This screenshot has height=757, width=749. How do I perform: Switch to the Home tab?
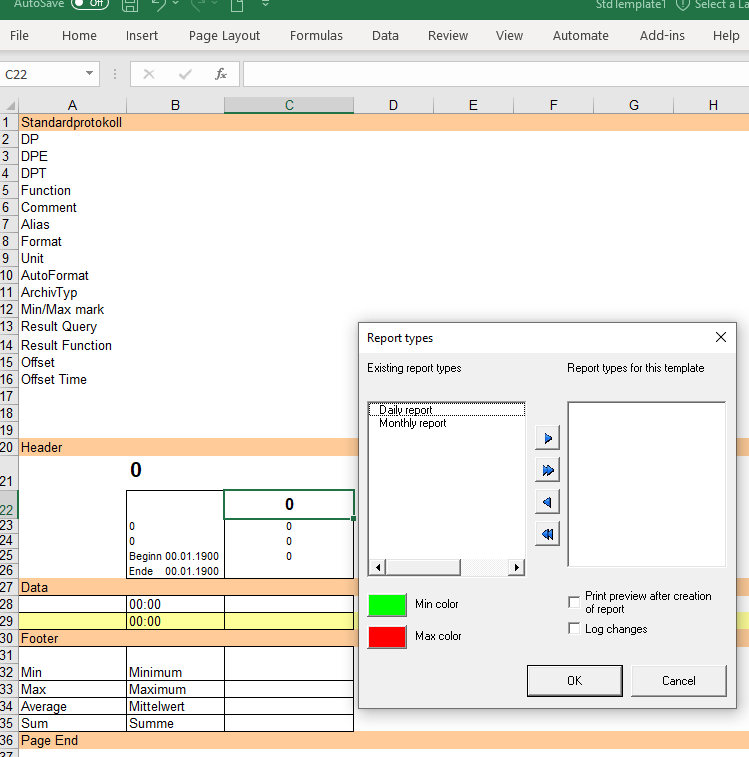pyautogui.click(x=79, y=35)
